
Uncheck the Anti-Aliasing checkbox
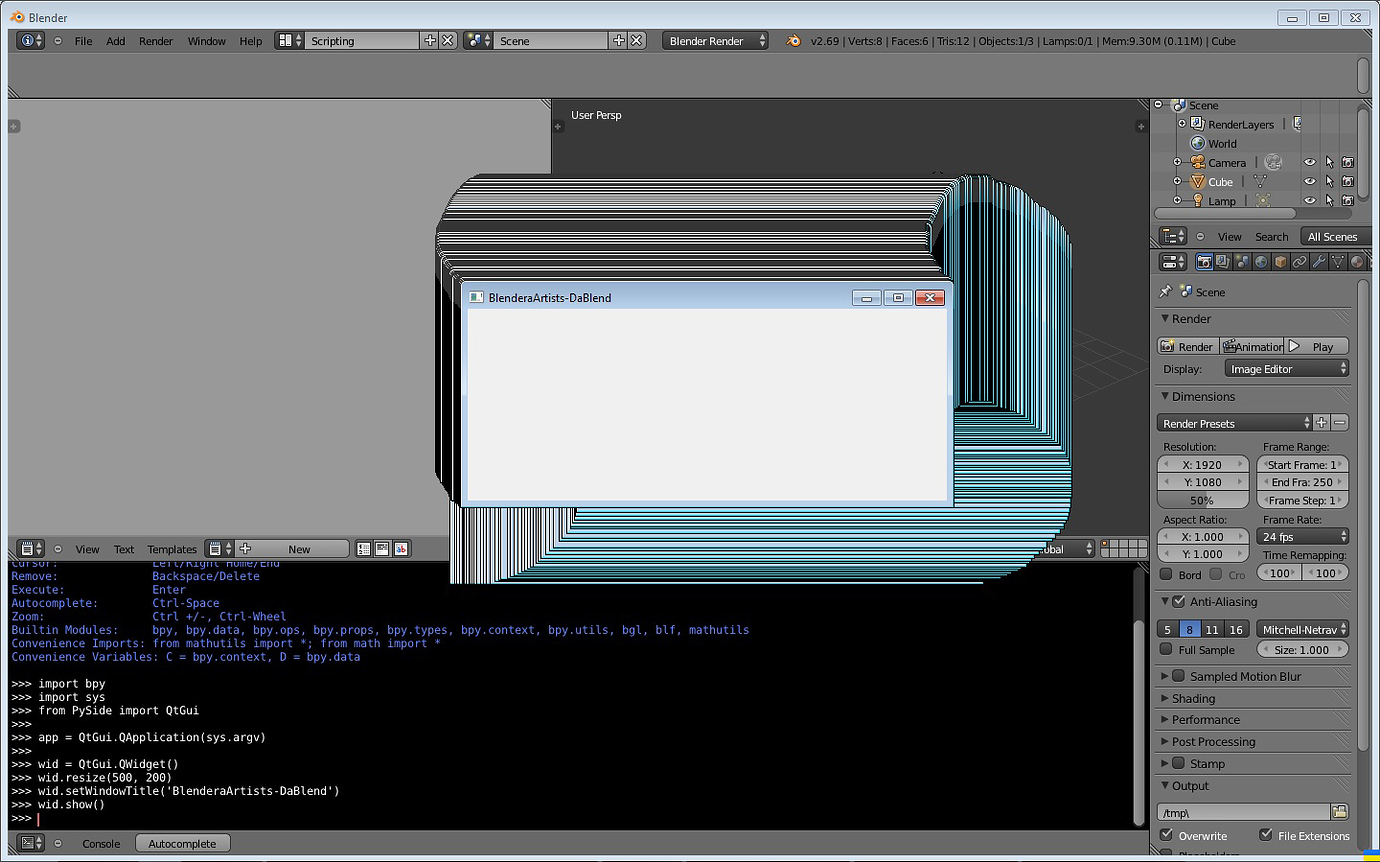tap(1178, 602)
